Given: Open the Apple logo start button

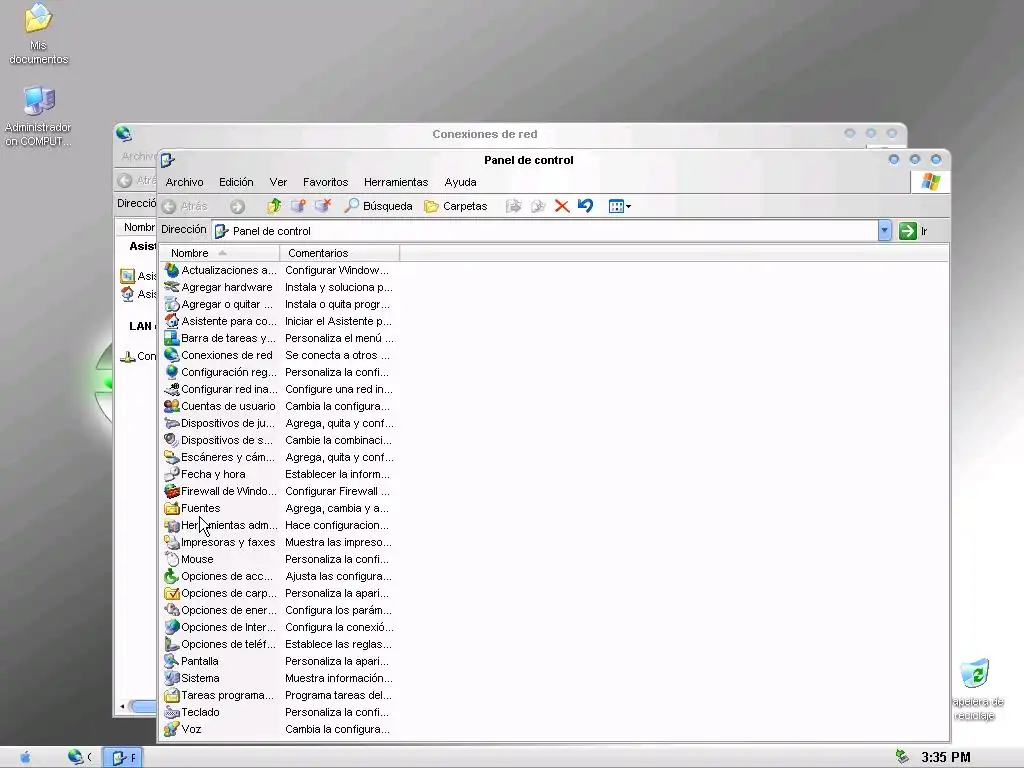Looking at the screenshot, I should (25, 757).
